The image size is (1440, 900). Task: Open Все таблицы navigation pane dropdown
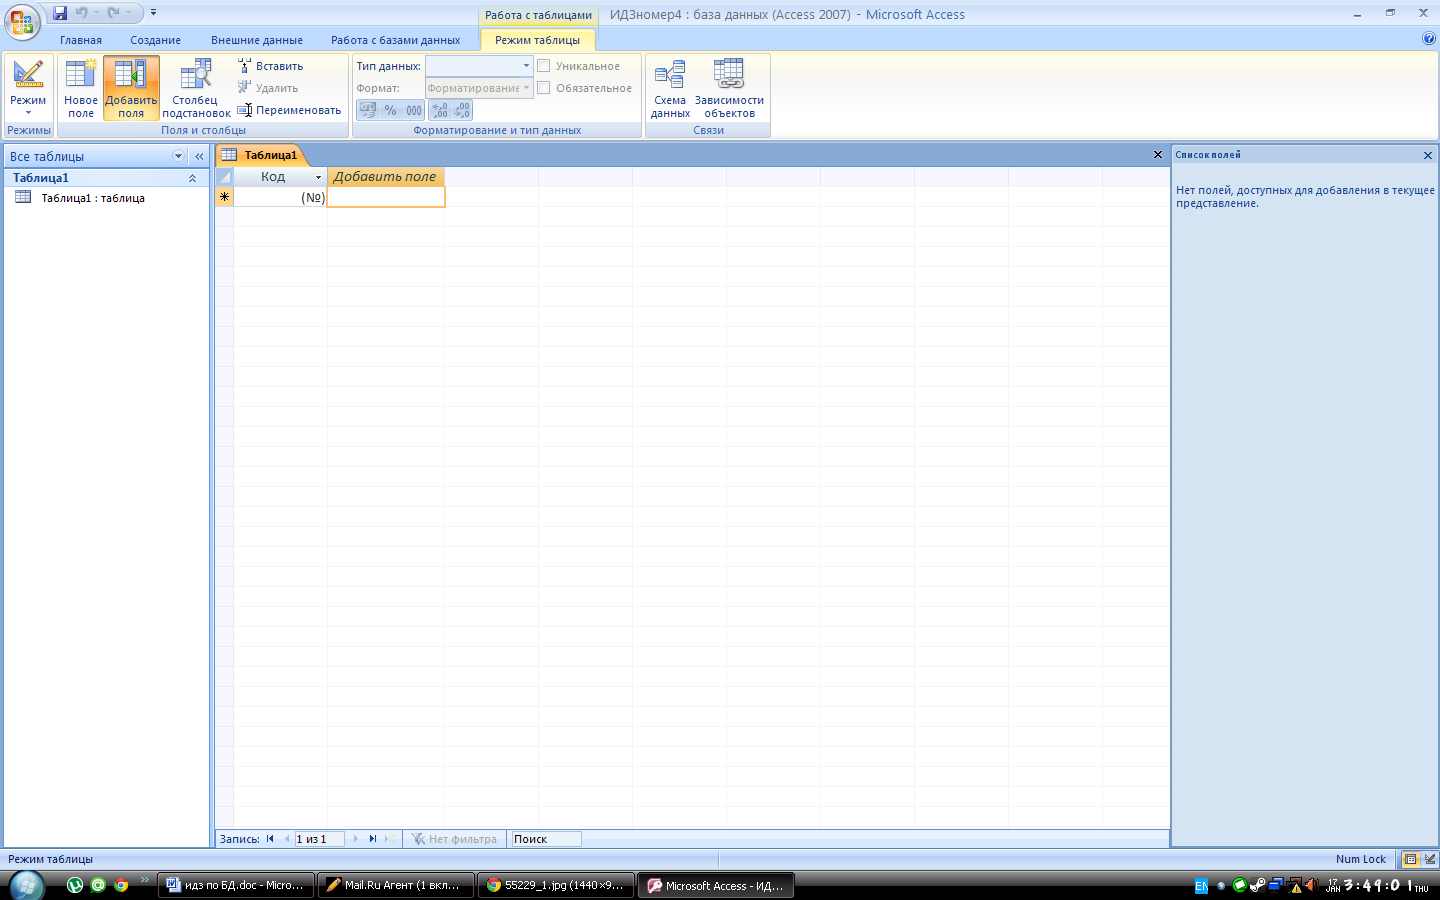[179, 156]
